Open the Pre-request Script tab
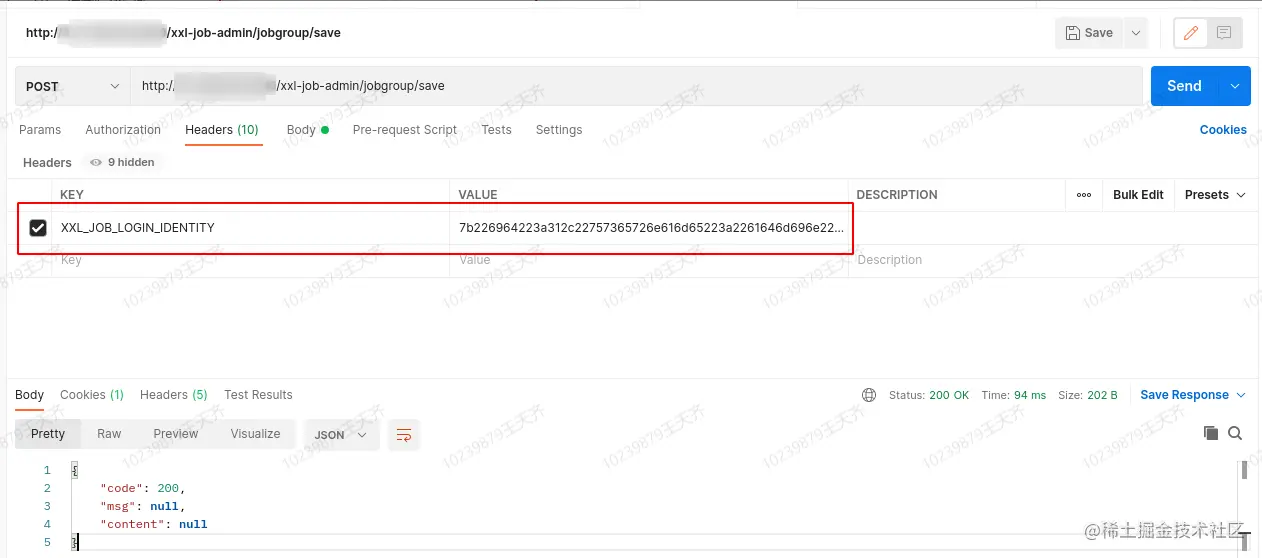Image resolution: width=1262 pixels, height=558 pixels. [405, 130]
